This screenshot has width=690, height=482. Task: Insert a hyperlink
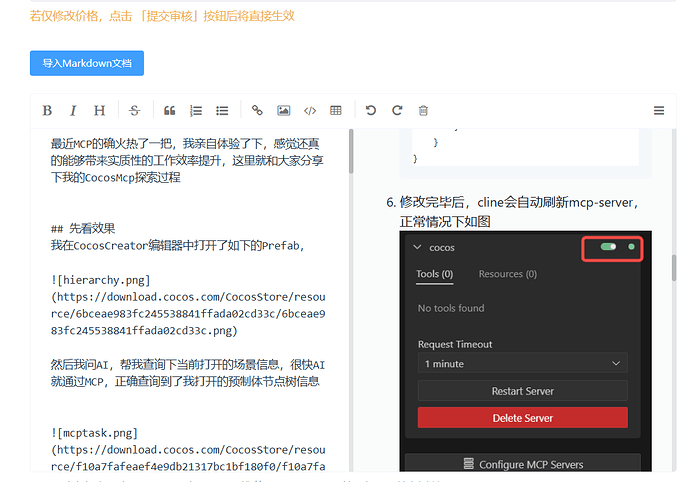257,110
